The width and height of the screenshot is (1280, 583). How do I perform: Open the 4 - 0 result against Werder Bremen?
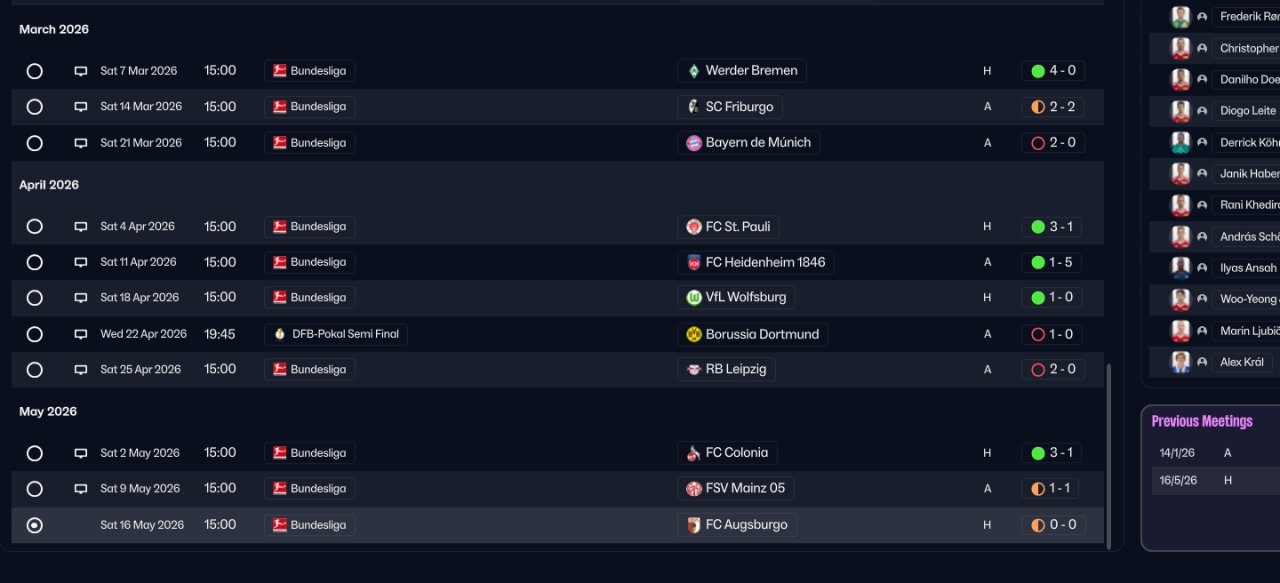pos(1053,71)
